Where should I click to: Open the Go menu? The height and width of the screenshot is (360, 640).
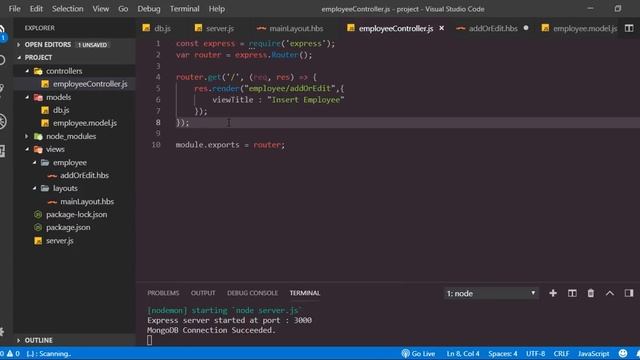point(123,9)
